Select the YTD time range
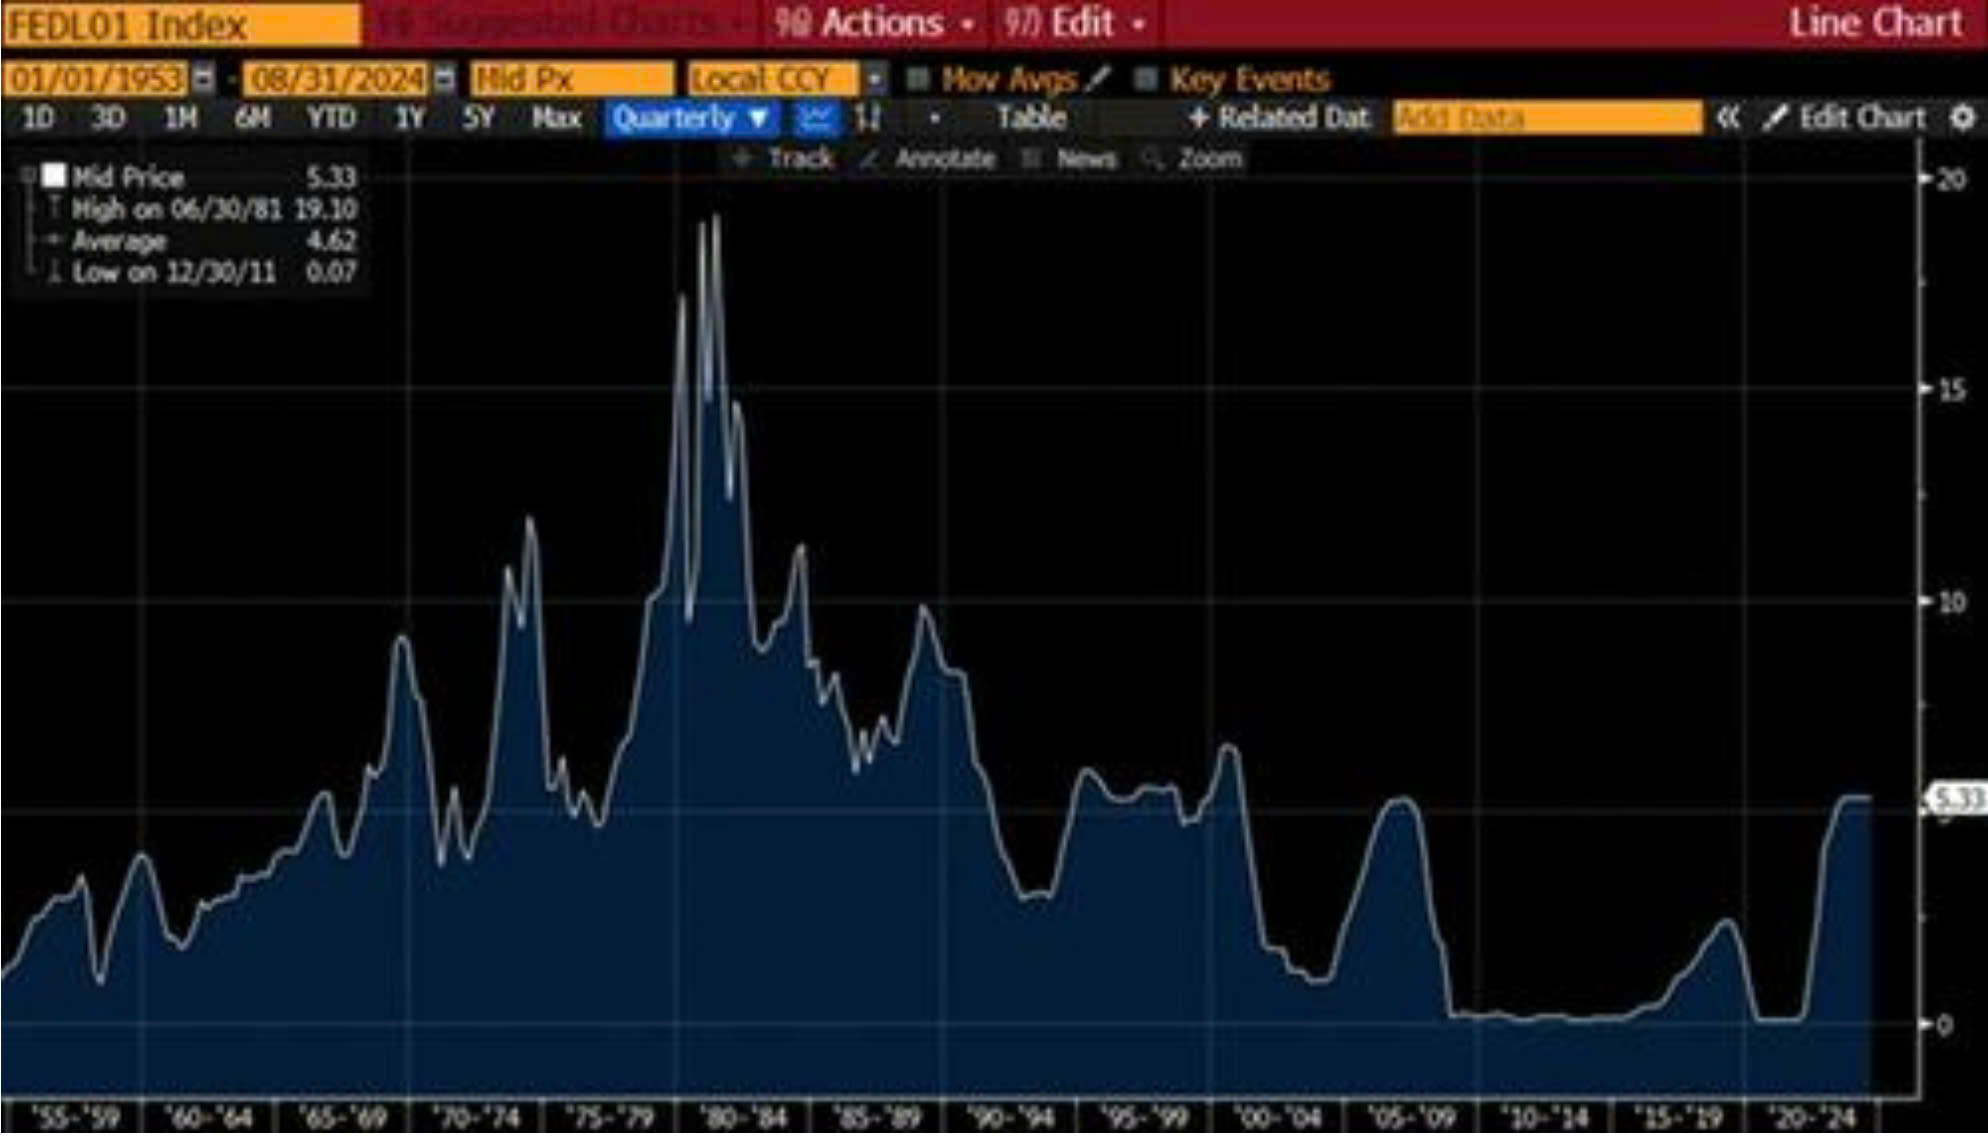 (x=331, y=118)
